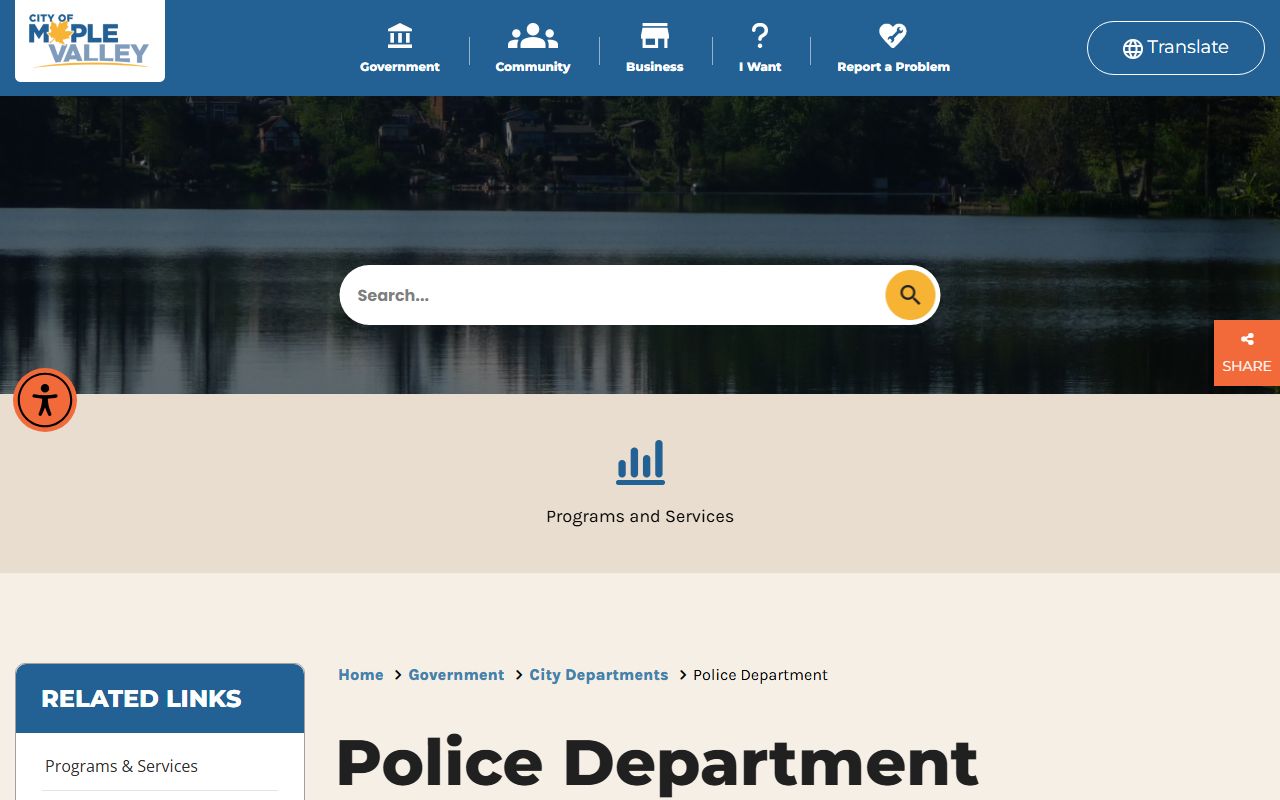Open City Departments breadcrumb link
Screen dimensions: 1280x800
pyautogui.click(x=599, y=675)
